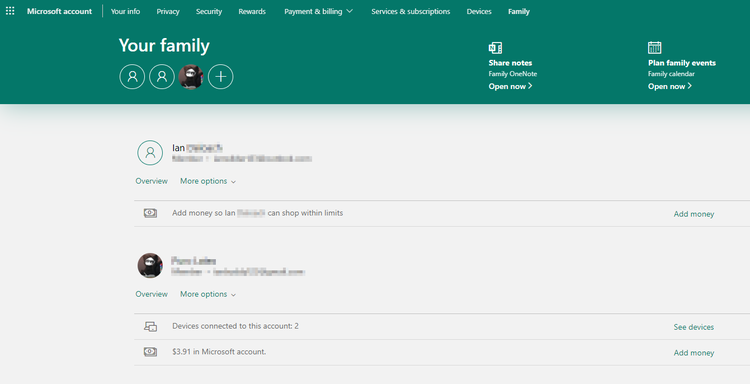Click Ian's profile avatar icon
The height and width of the screenshot is (384, 750).
(x=150, y=153)
